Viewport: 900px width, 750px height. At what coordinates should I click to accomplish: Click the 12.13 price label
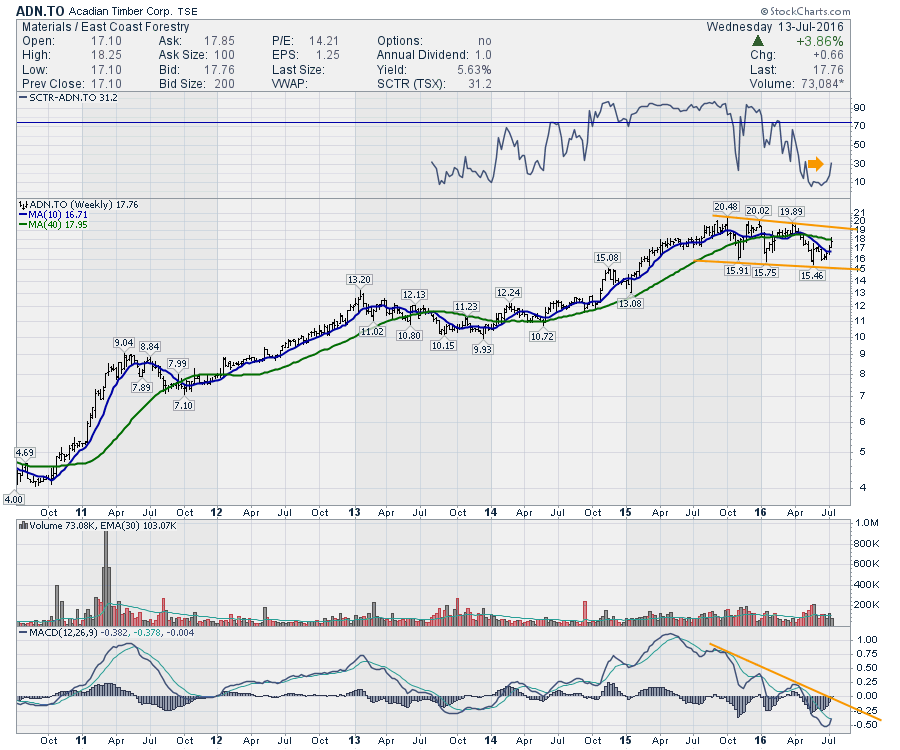coord(414,294)
